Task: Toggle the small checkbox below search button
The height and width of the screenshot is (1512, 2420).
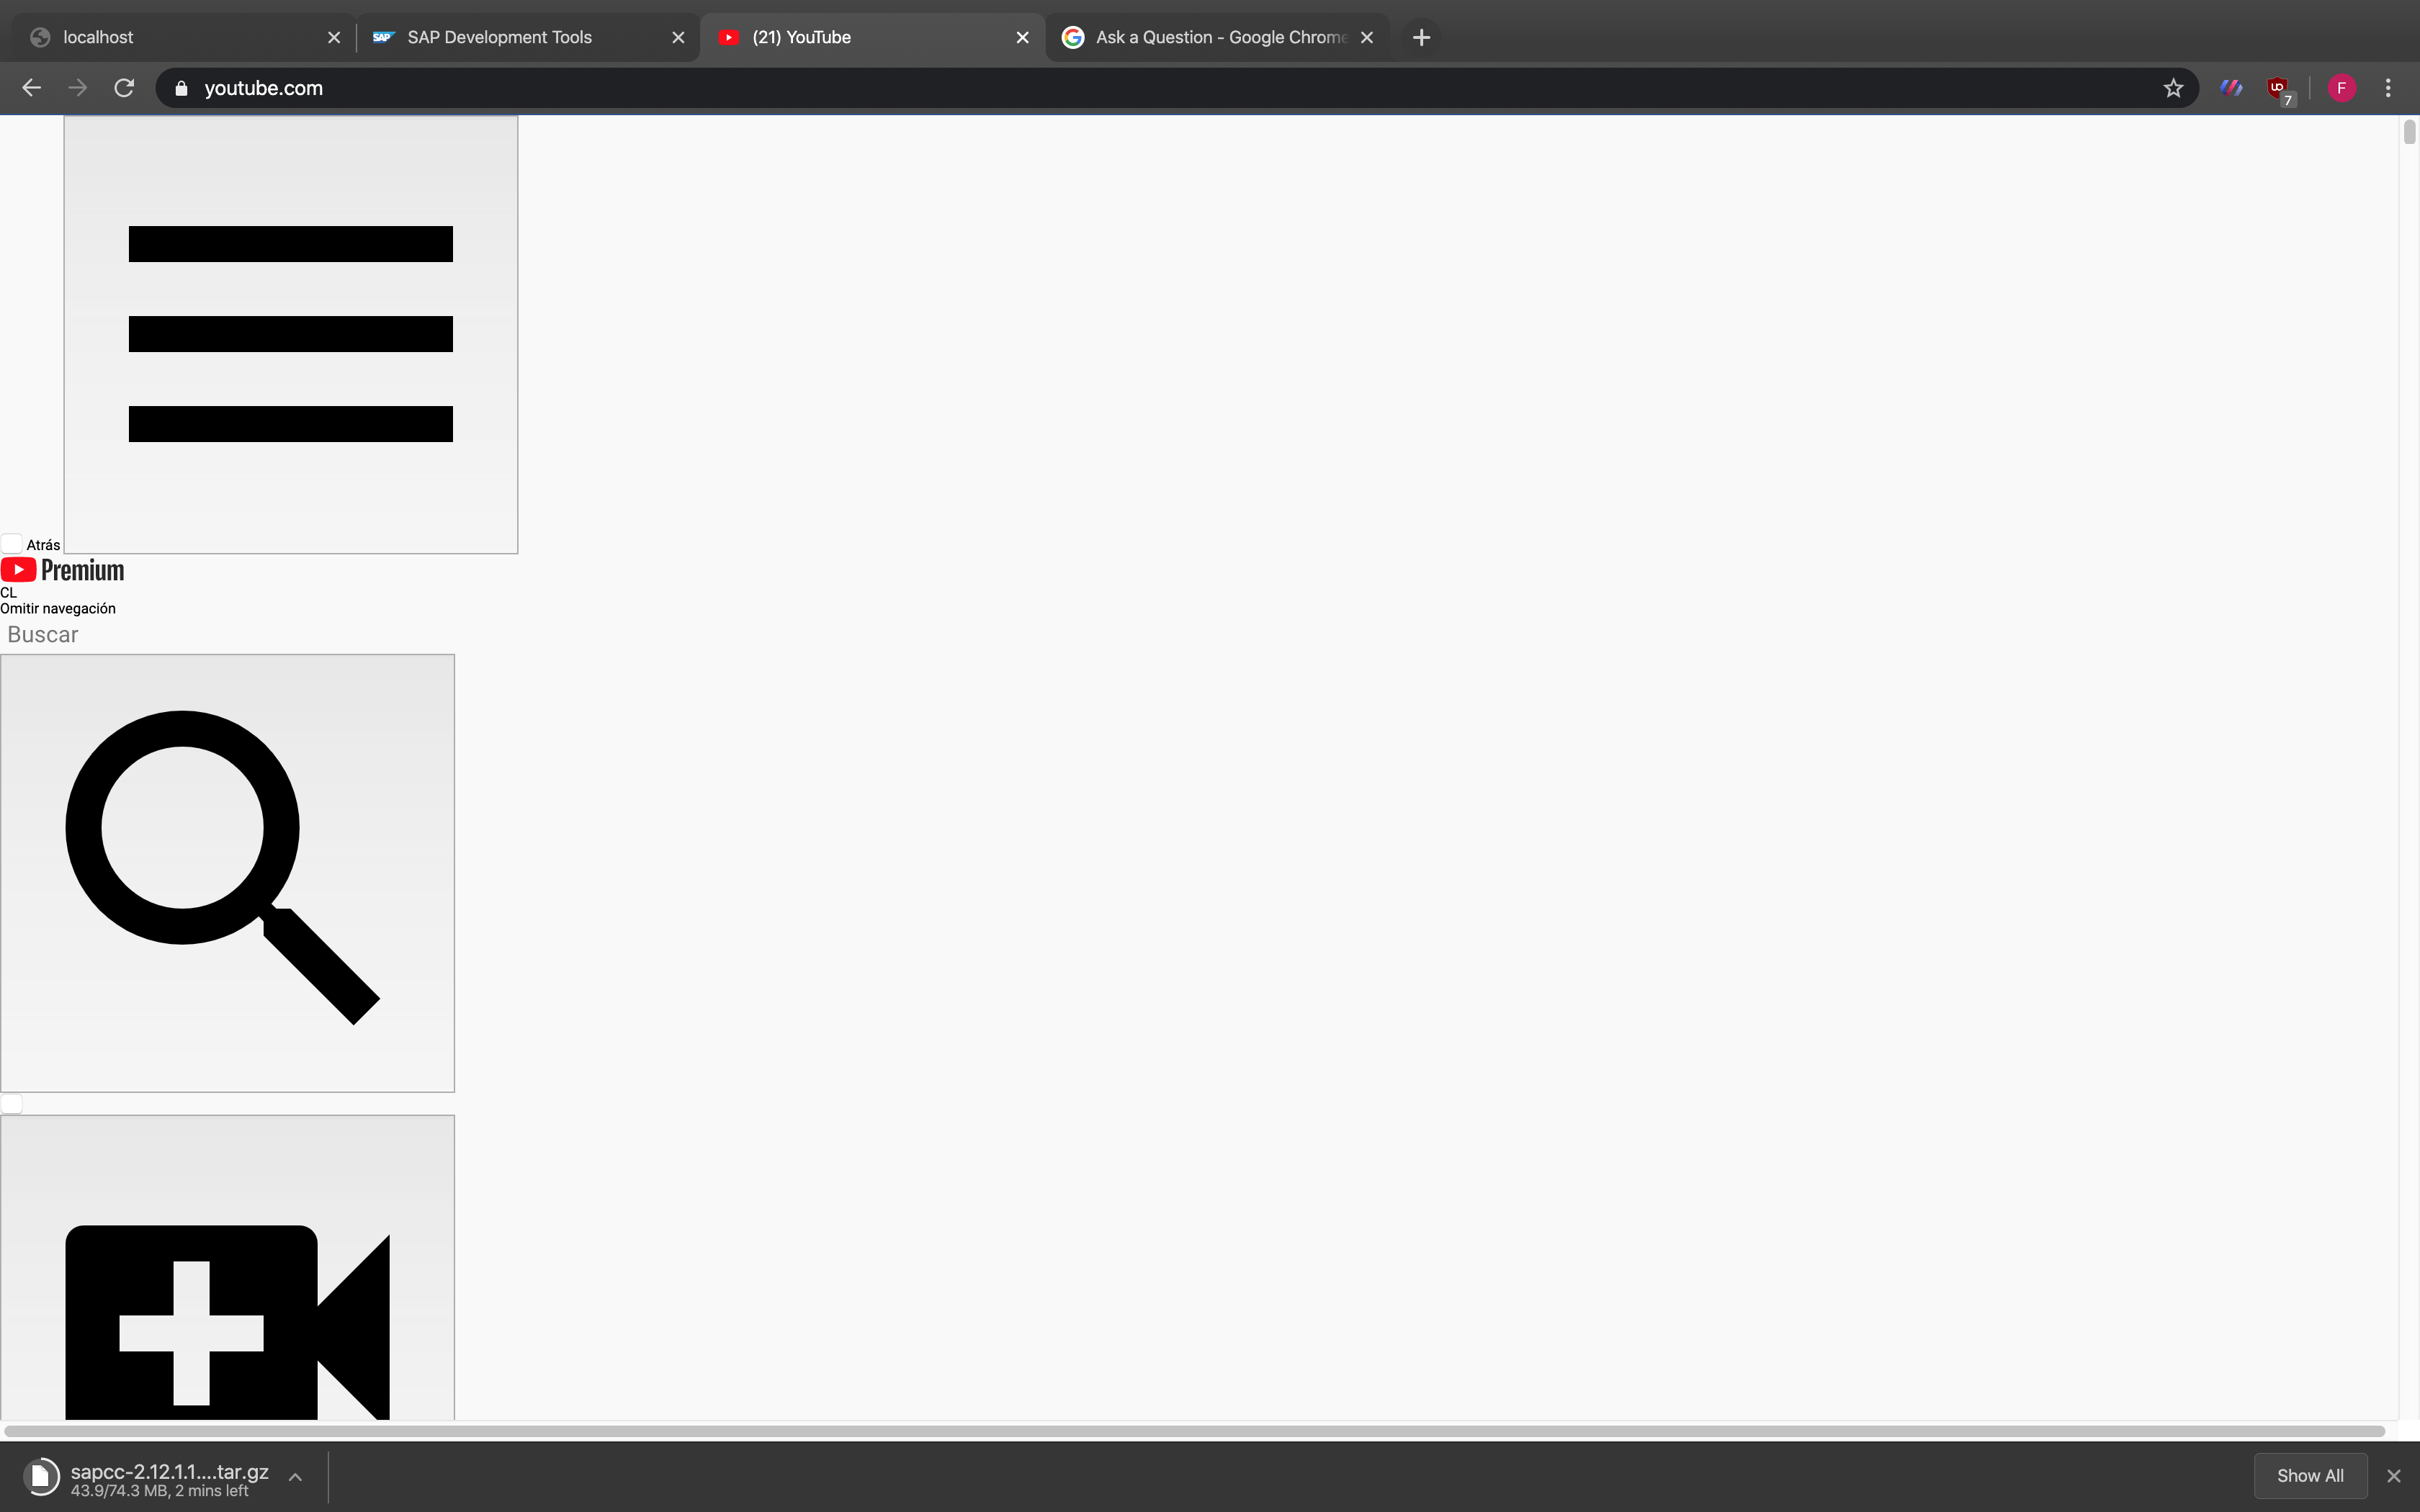Action: click(12, 1104)
